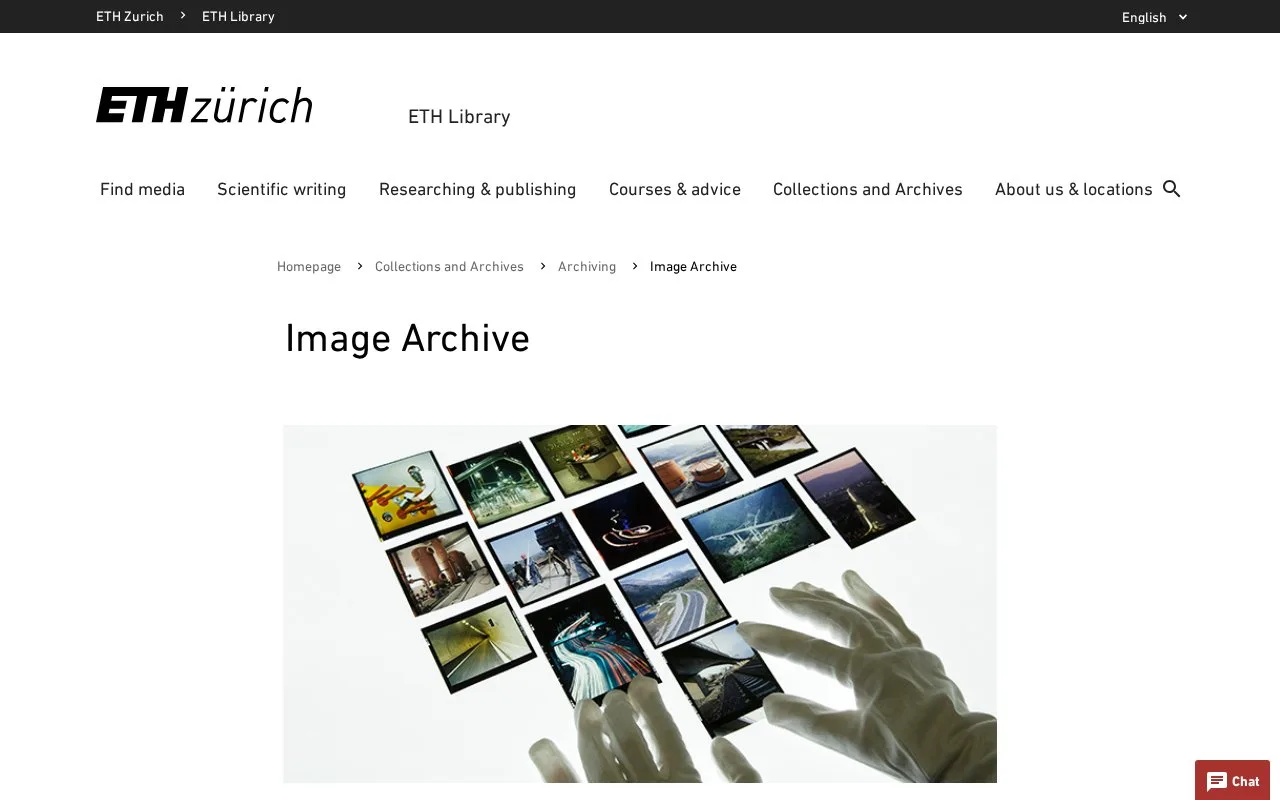Click ETH Library link in top bar
This screenshot has height=800, width=1280.
click(238, 16)
